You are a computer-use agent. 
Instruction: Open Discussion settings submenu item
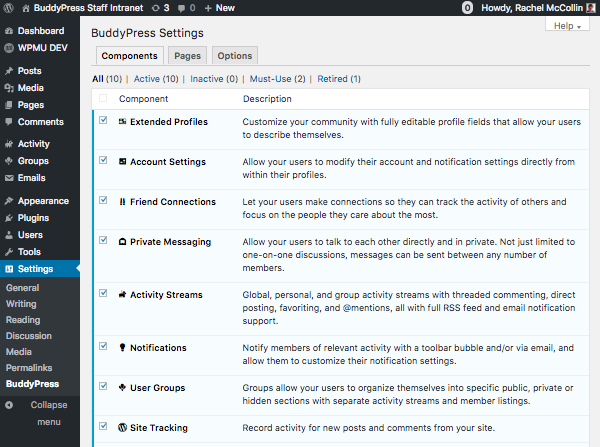(x=29, y=336)
